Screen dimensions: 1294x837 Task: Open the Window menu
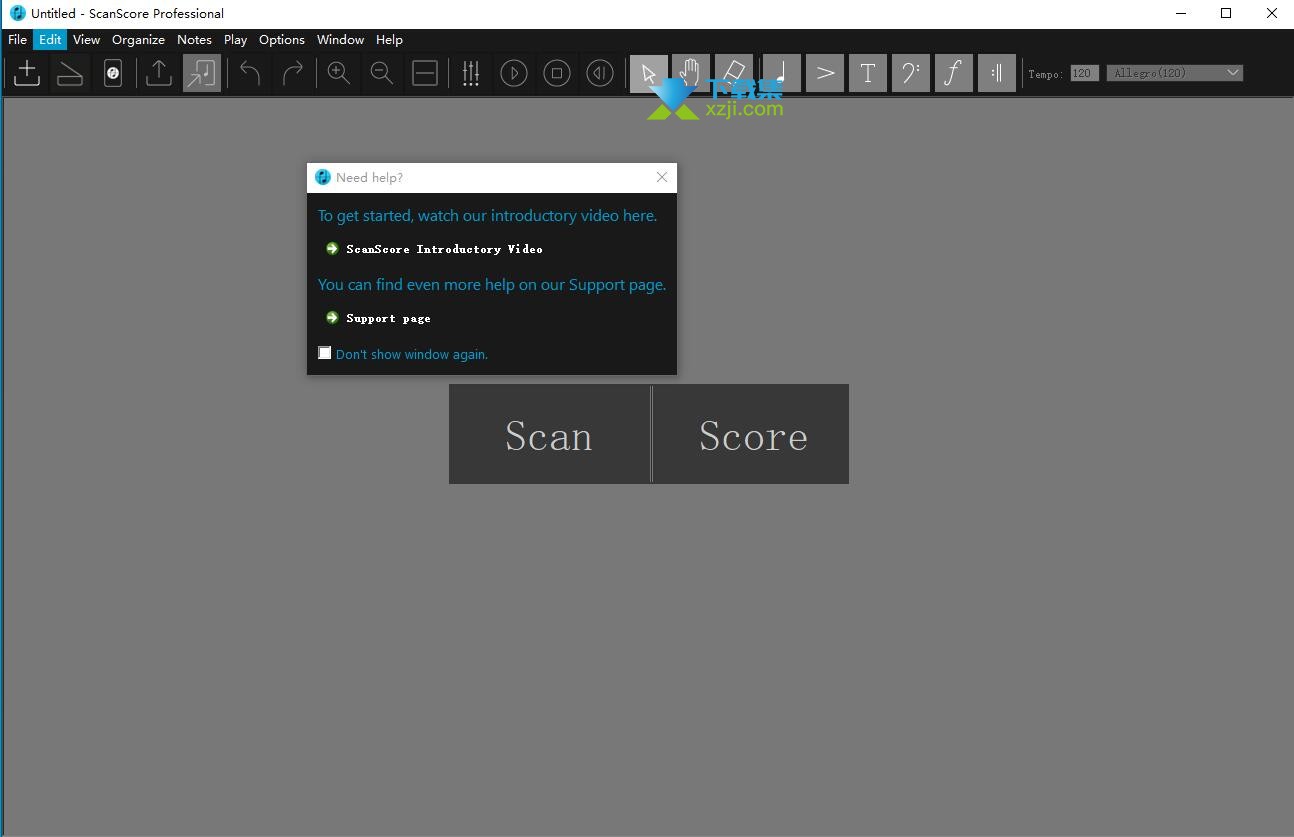coord(340,40)
